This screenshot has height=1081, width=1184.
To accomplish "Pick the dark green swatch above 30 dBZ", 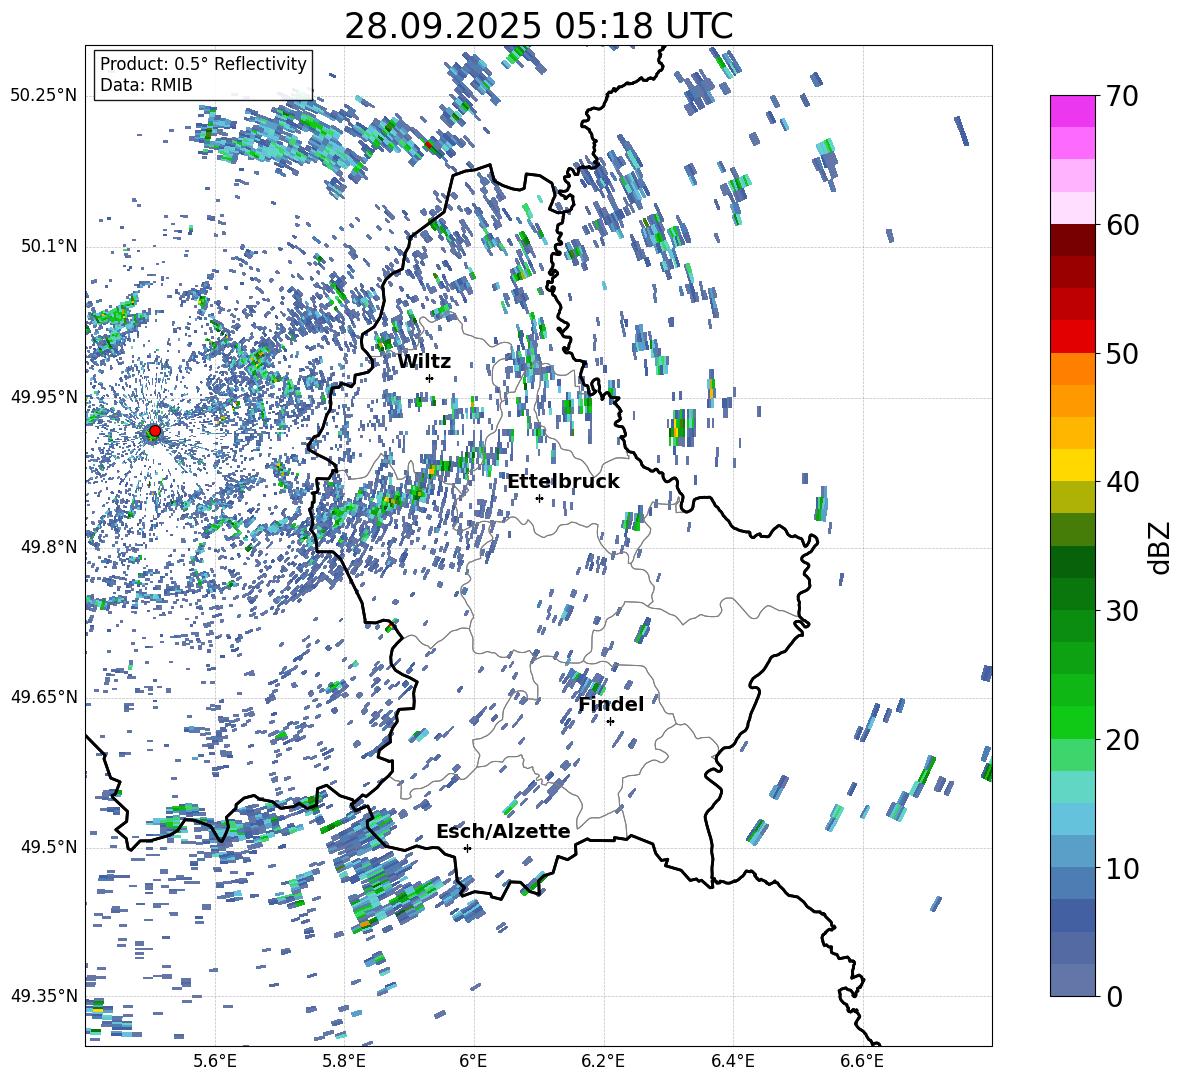I will (1072, 593).
